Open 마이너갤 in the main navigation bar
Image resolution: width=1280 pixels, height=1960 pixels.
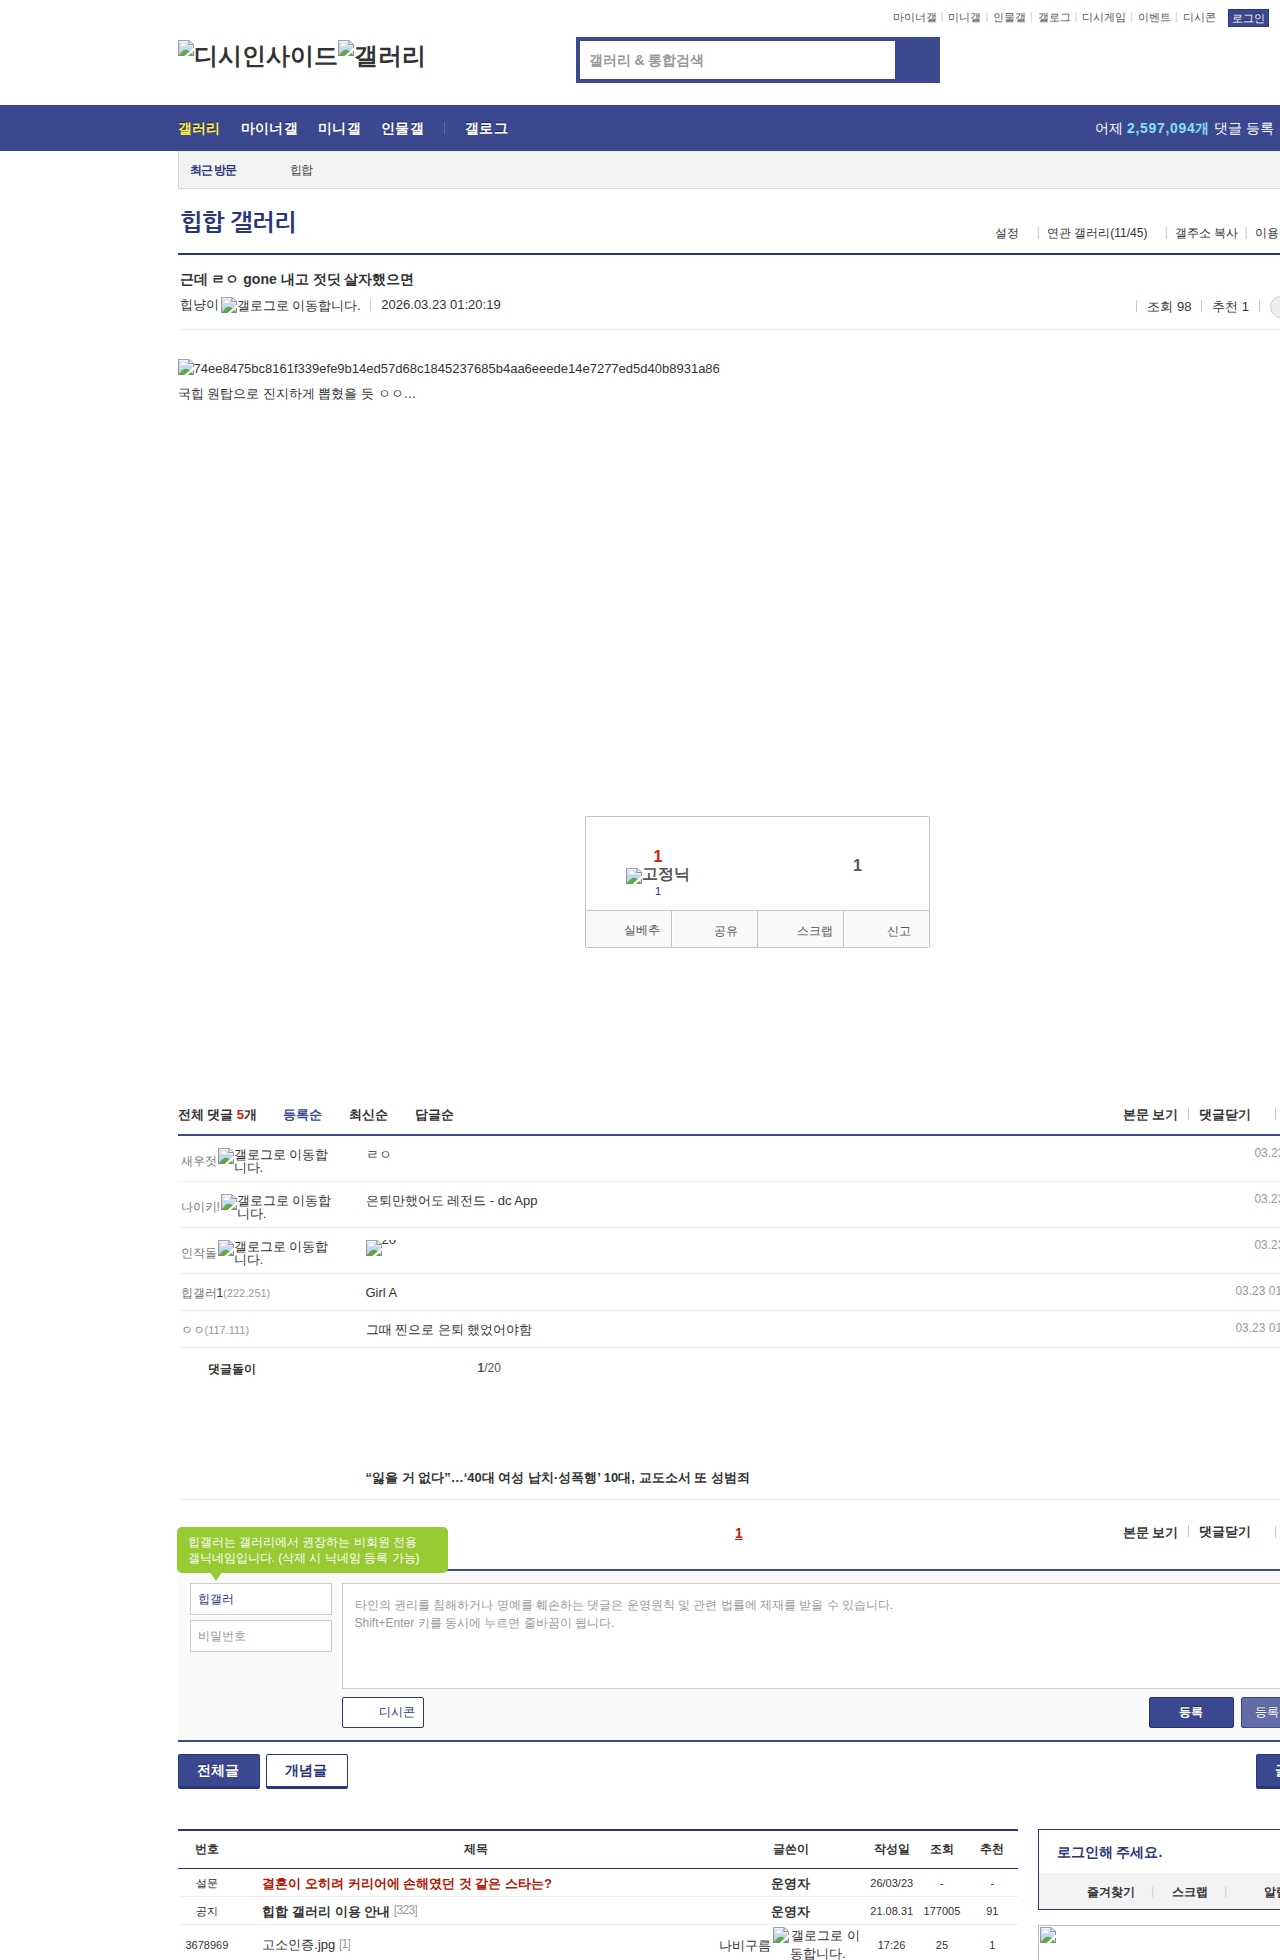[x=269, y=129]
